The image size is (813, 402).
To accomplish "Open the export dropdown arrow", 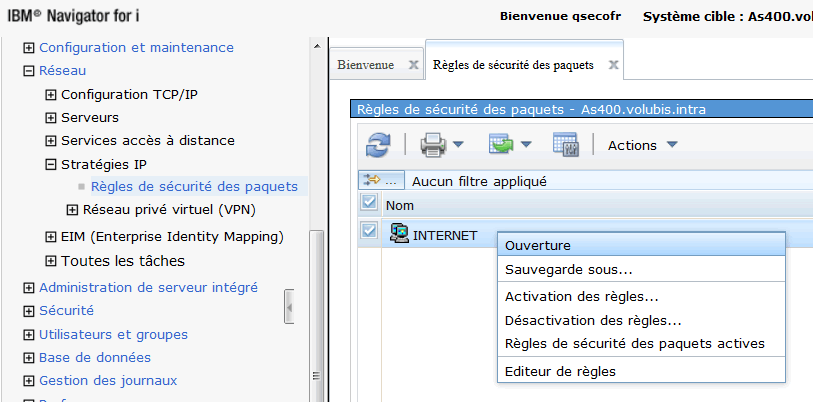I will click(526, 145).
